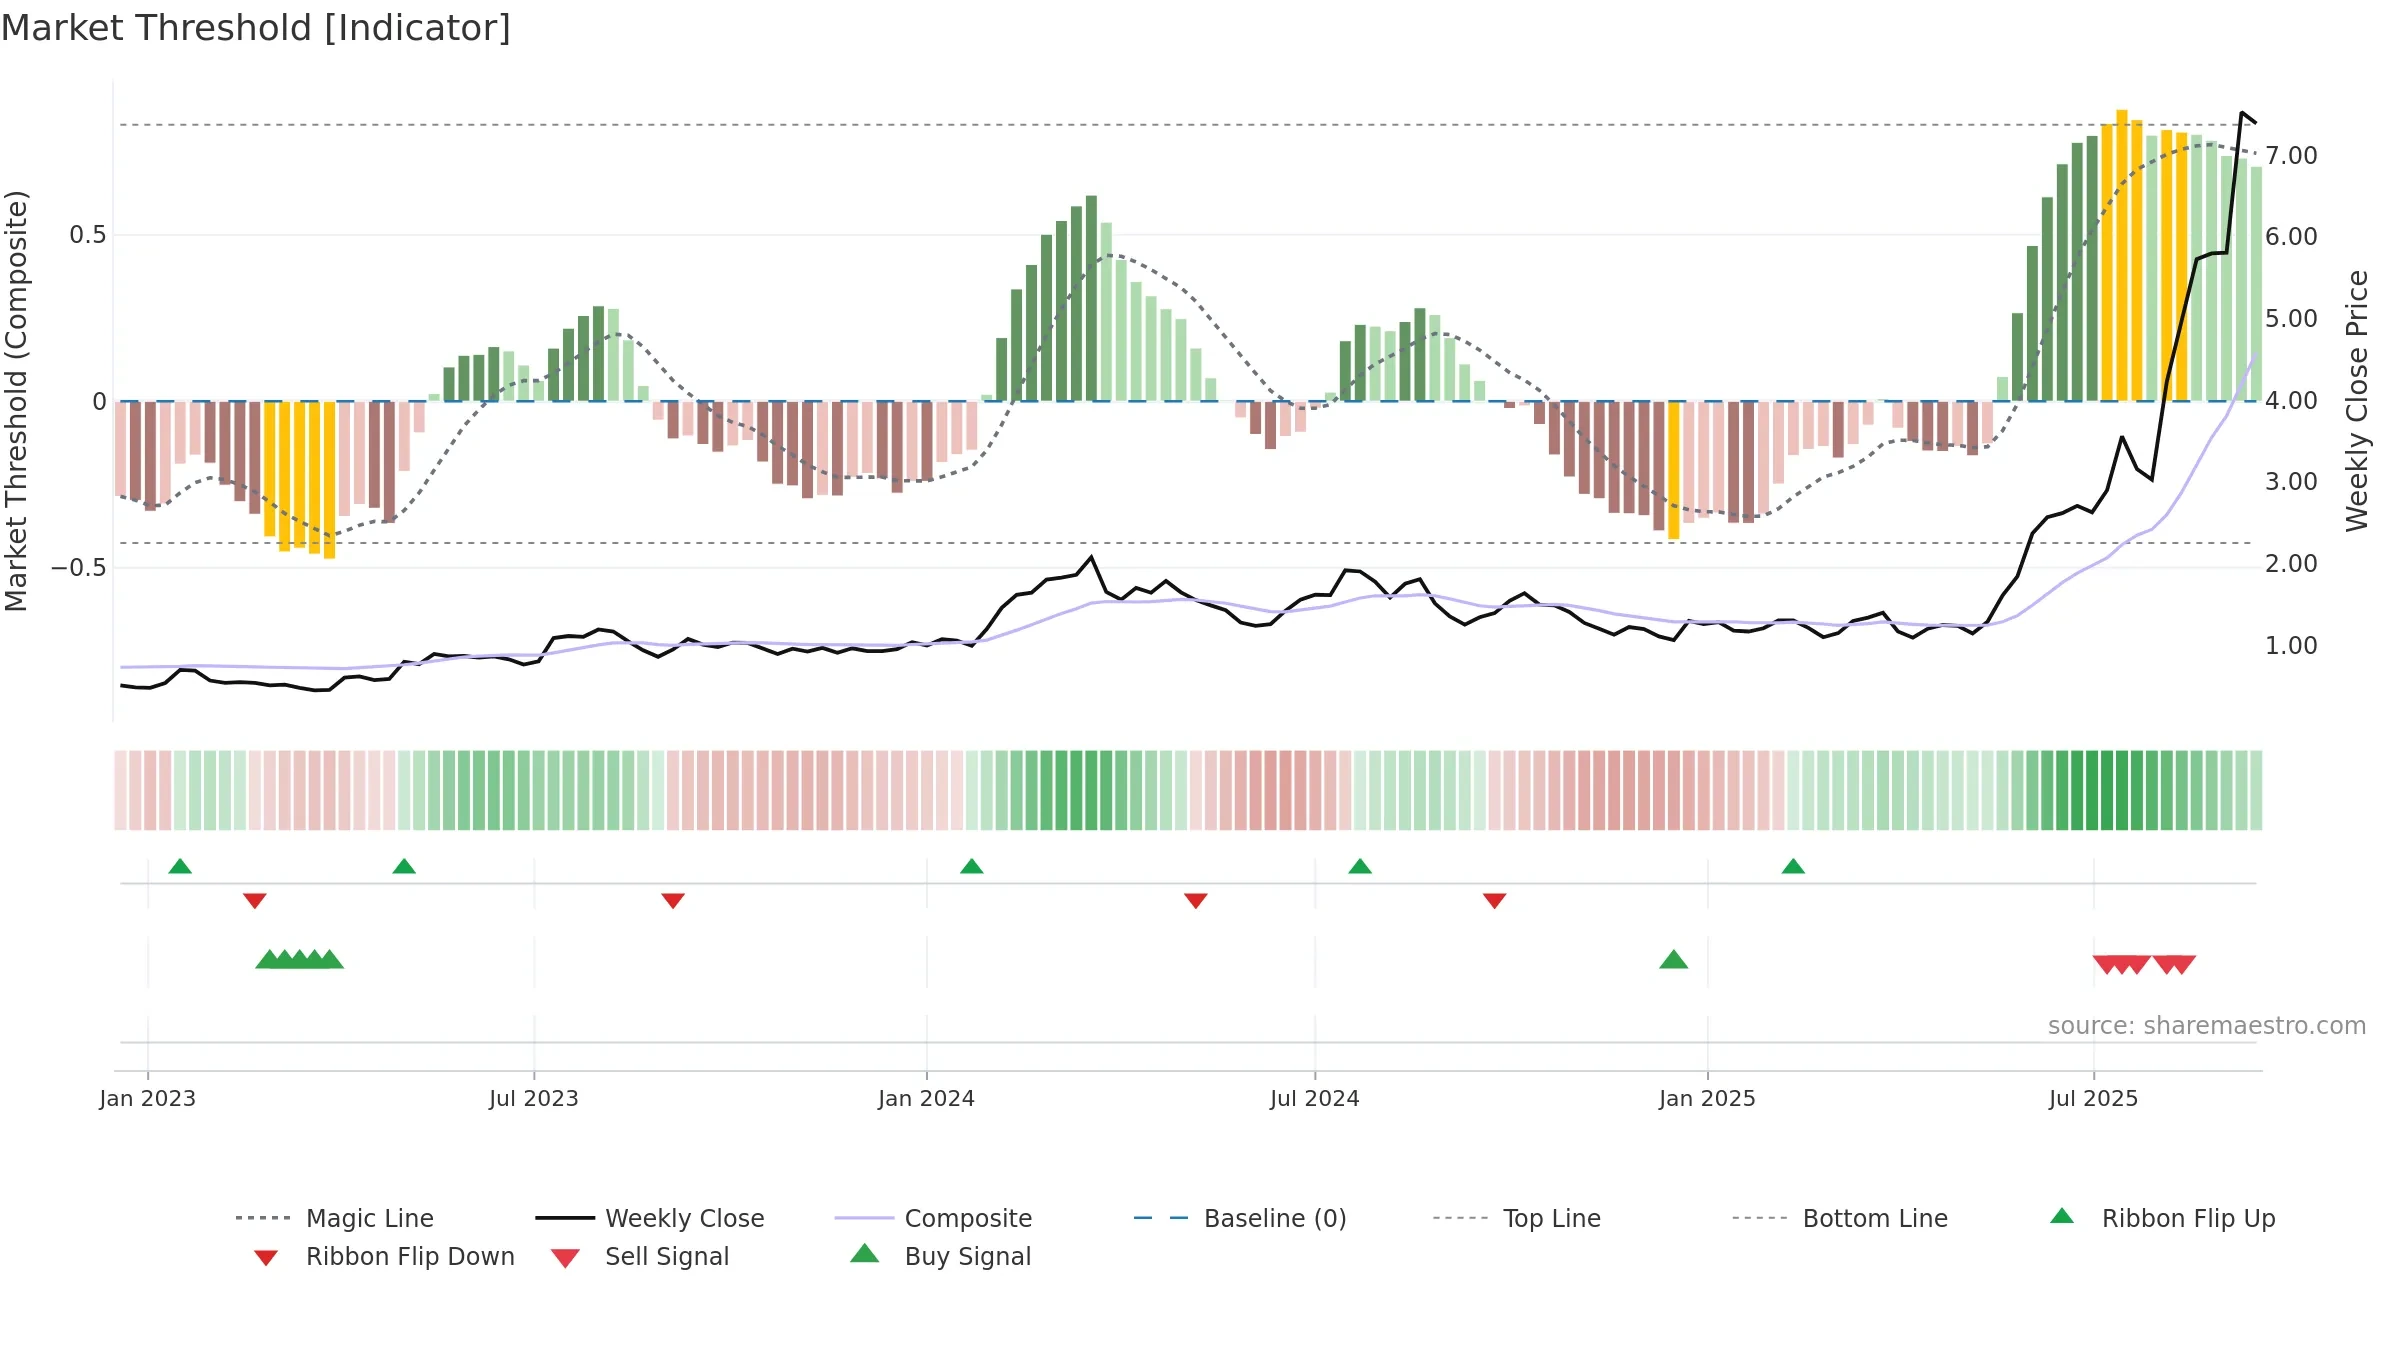
Task: Click the first ribbon flip up marker near Jan 2023
Action: pyautogui.click(x=180, y=866)
